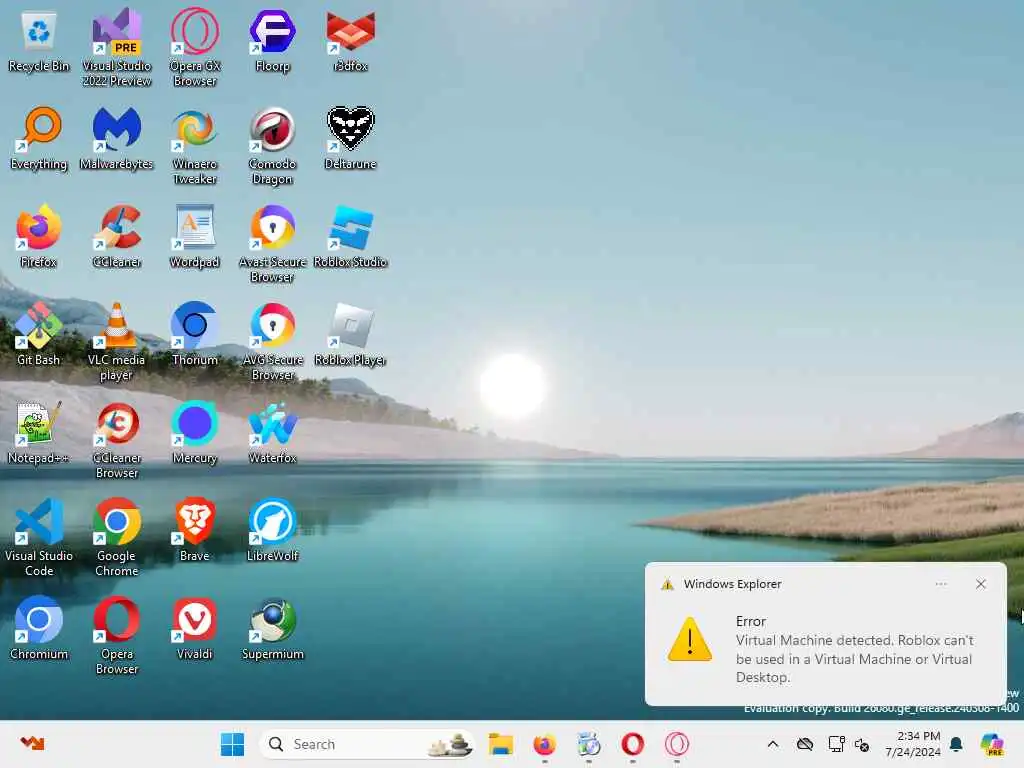Switch to Firefox on the taskbar
The height and width of the screenshot is (768, 1024).
pos(545,744)
